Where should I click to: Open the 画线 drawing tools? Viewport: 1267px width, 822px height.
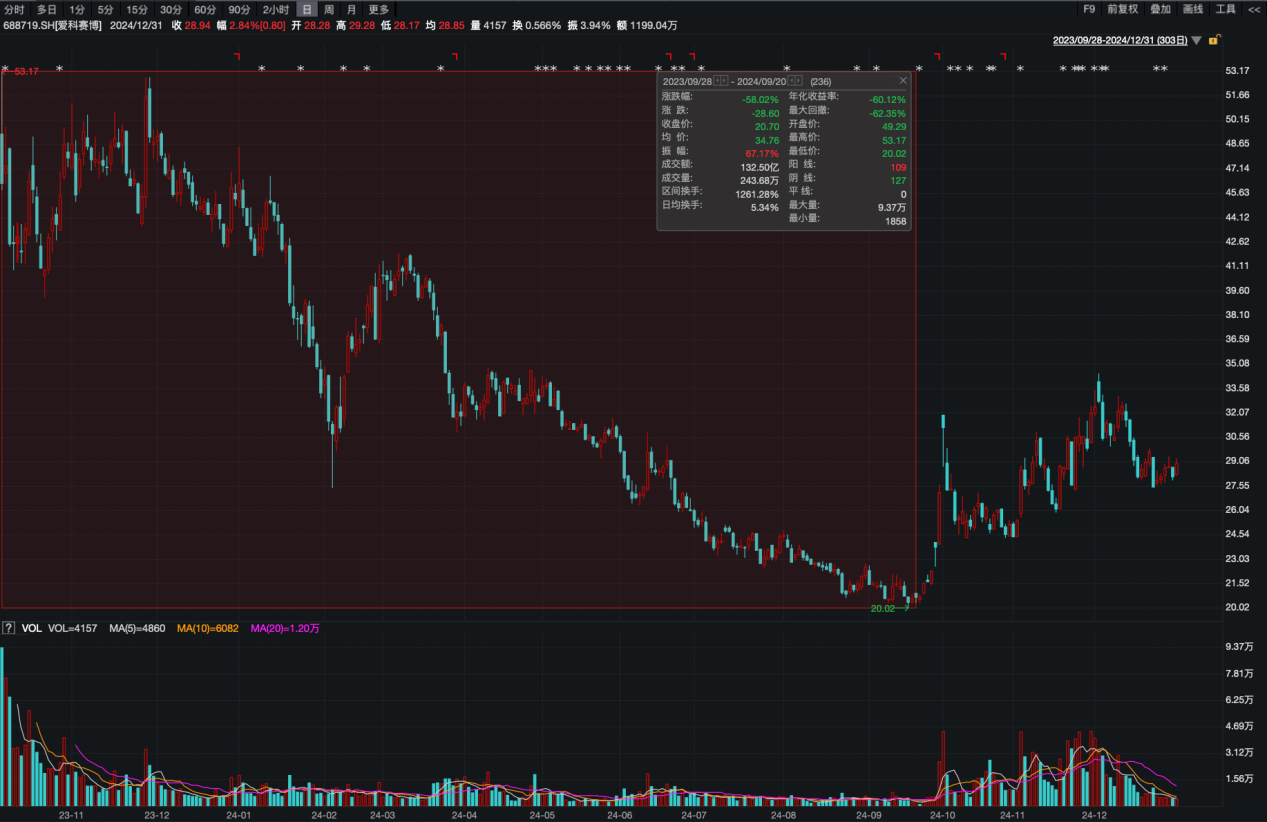(x=1193, y=9)
